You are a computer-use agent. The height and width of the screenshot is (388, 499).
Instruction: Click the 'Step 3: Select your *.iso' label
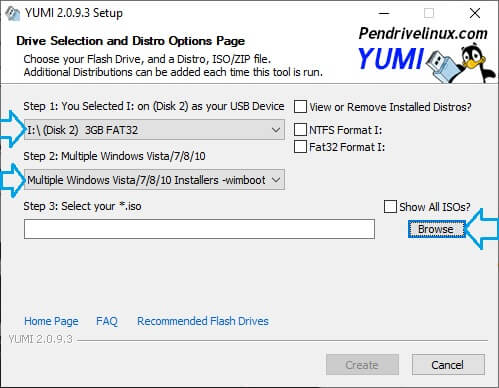coord(82,206)
